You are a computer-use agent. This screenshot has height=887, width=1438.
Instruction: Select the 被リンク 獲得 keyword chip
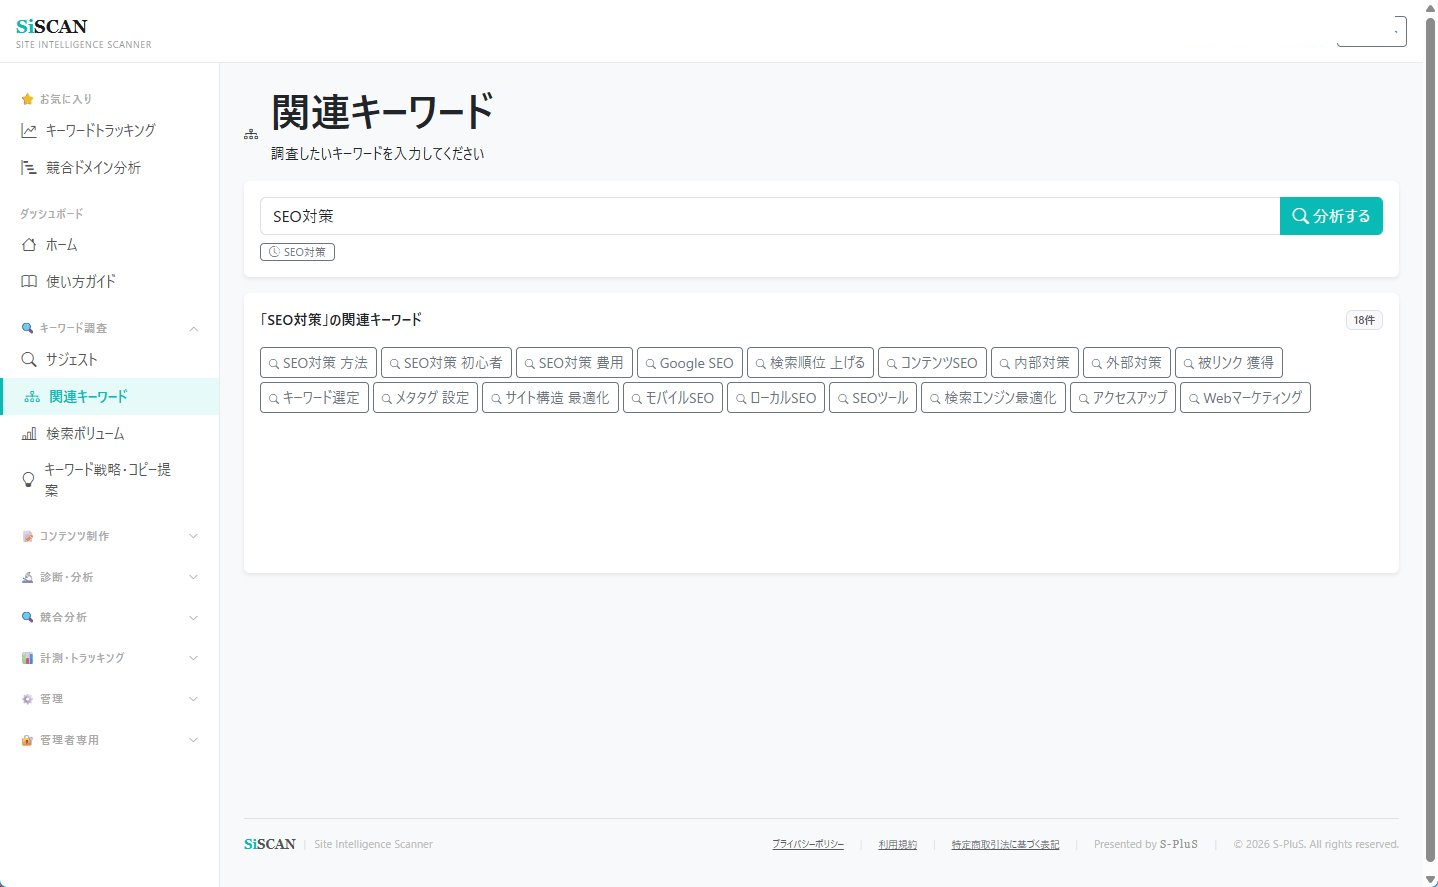click(x=1229, y=363)
